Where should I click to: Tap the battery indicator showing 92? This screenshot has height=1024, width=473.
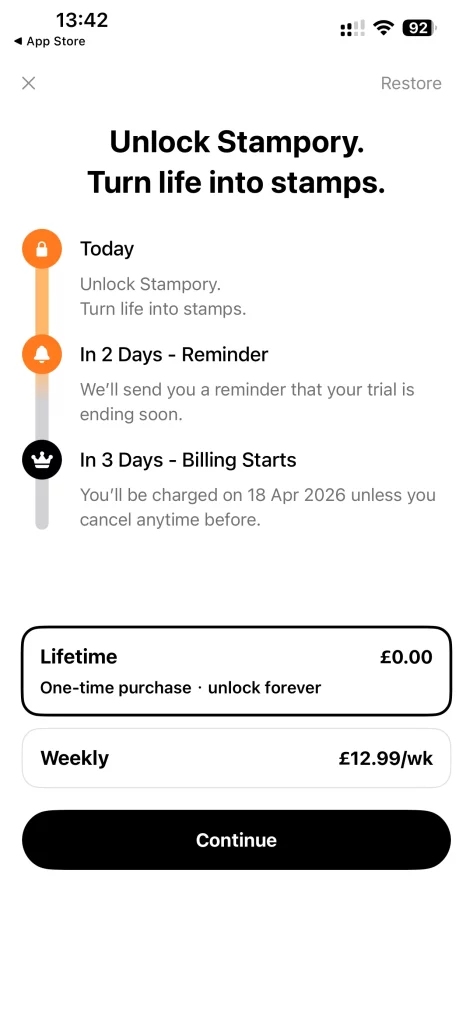[x=420, y=28]
